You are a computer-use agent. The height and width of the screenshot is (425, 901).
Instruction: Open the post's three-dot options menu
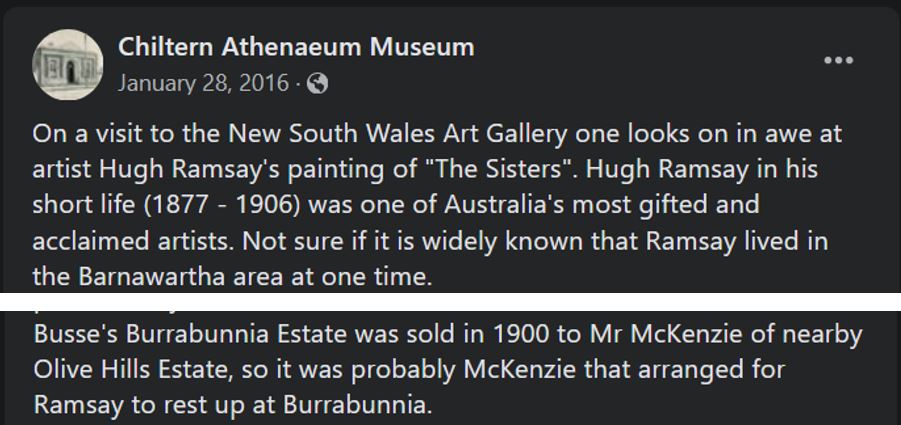(838, 61)
